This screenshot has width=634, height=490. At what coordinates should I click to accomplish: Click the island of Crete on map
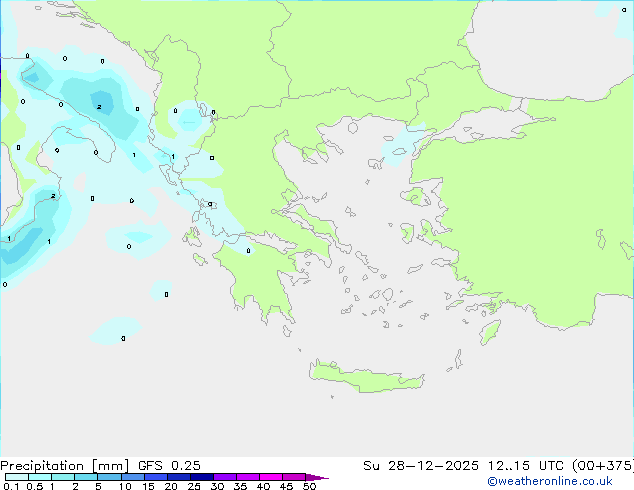coord(366,378)
